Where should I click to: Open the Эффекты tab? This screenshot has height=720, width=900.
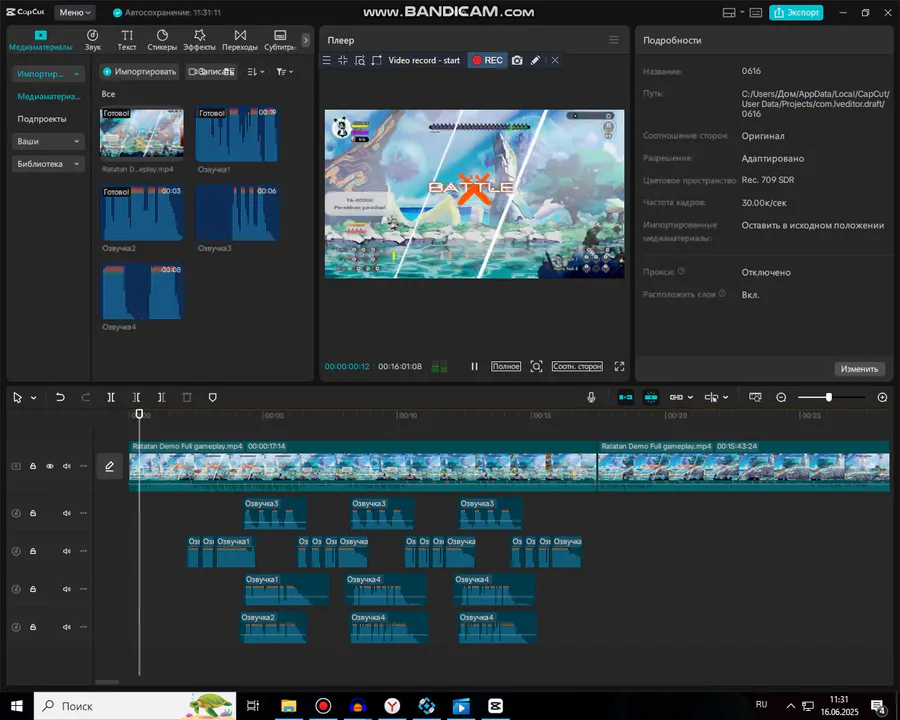199,40
